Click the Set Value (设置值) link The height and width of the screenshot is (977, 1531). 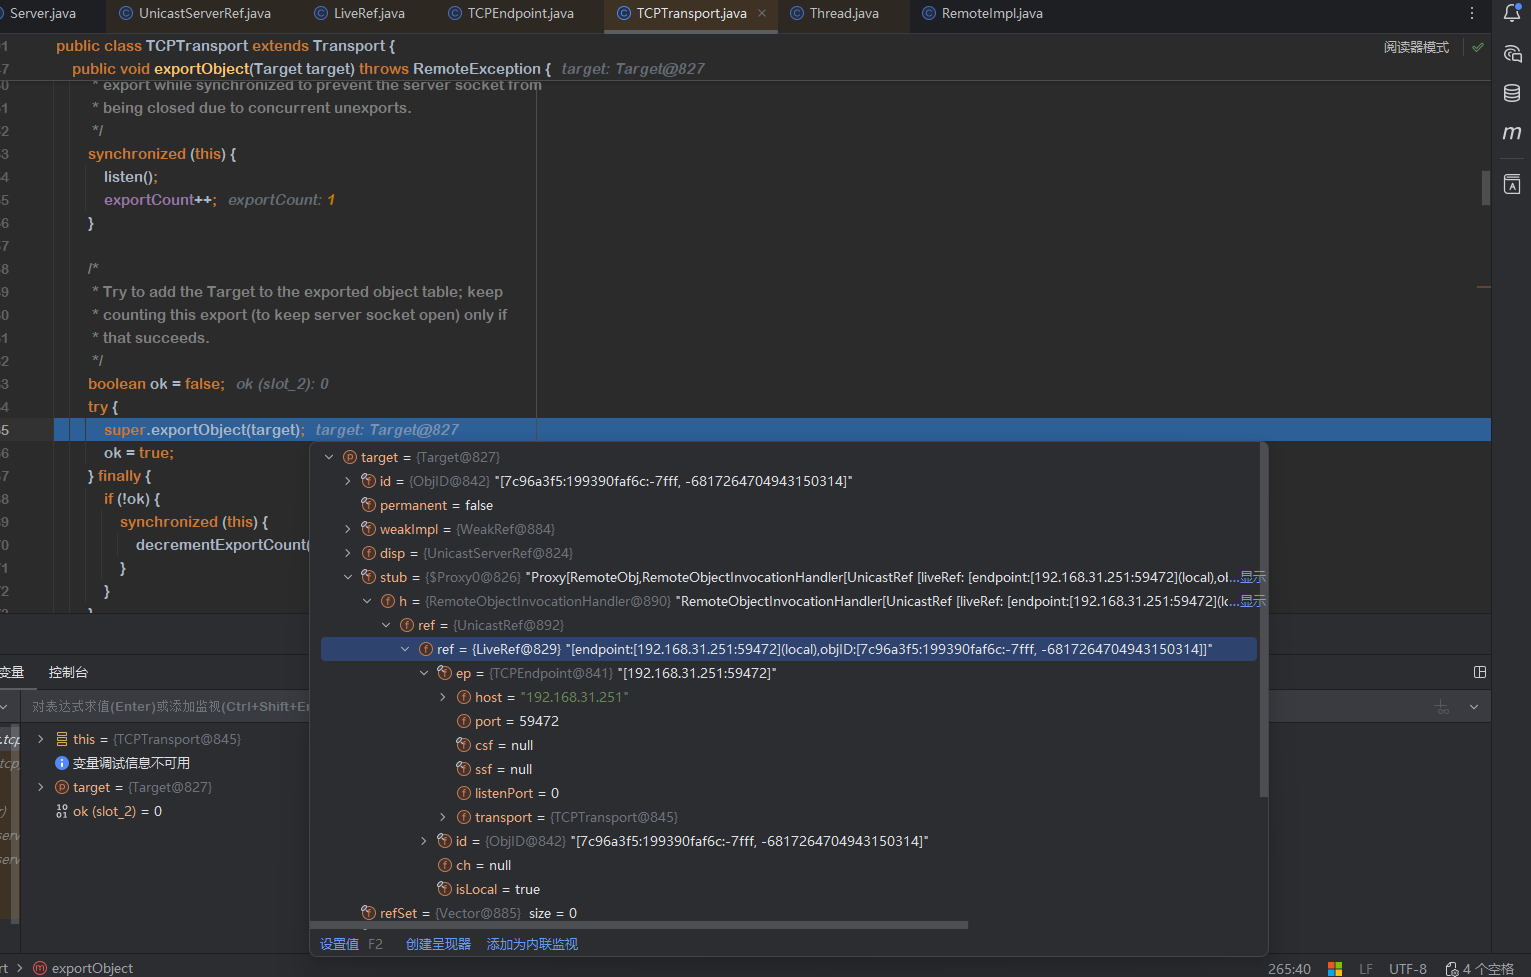click(x=339, y=944)
